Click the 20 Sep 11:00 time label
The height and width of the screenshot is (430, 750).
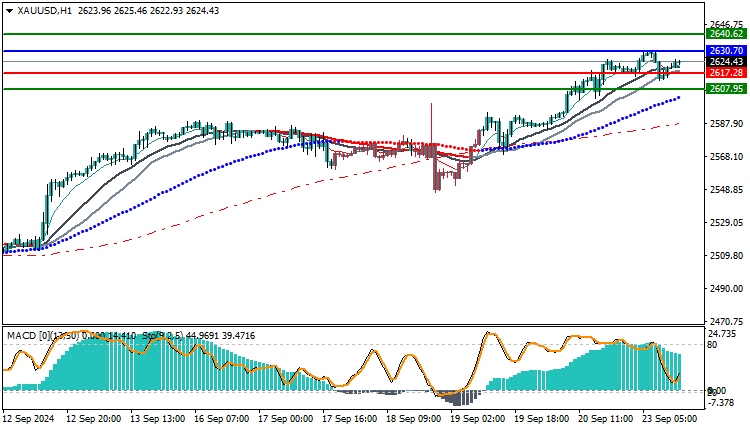point(606,419)
